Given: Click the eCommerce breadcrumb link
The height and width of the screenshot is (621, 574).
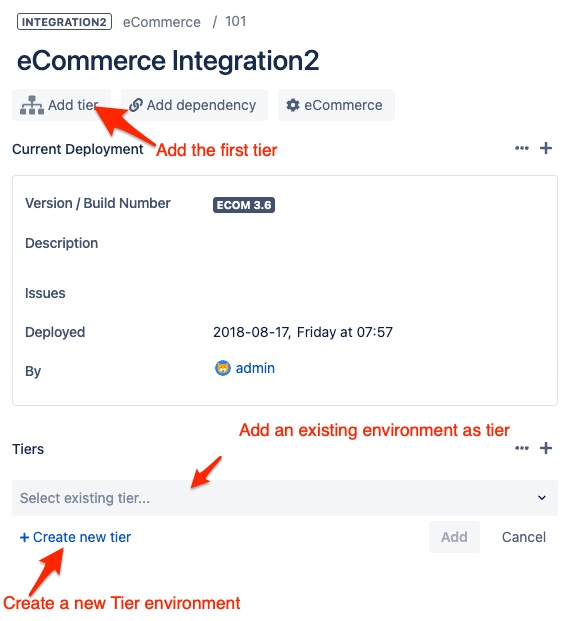Looking at the screenshot, I should pos(162,22).
